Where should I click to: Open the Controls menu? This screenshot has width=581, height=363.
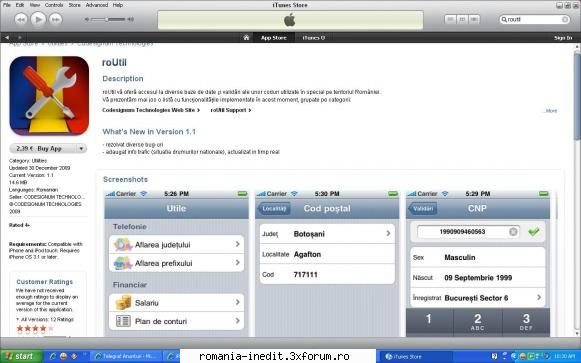click(x=54, y=5)
